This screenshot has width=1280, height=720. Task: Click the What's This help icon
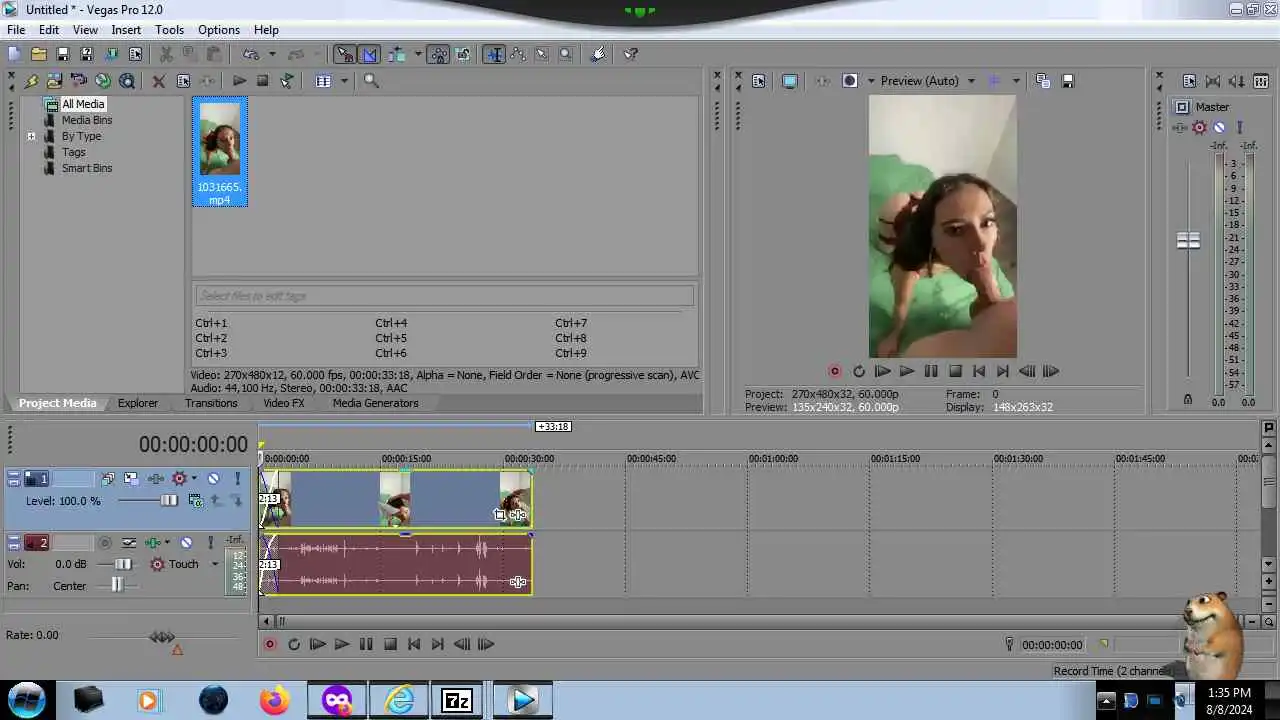pyautogui.click(x=630, y=54)
